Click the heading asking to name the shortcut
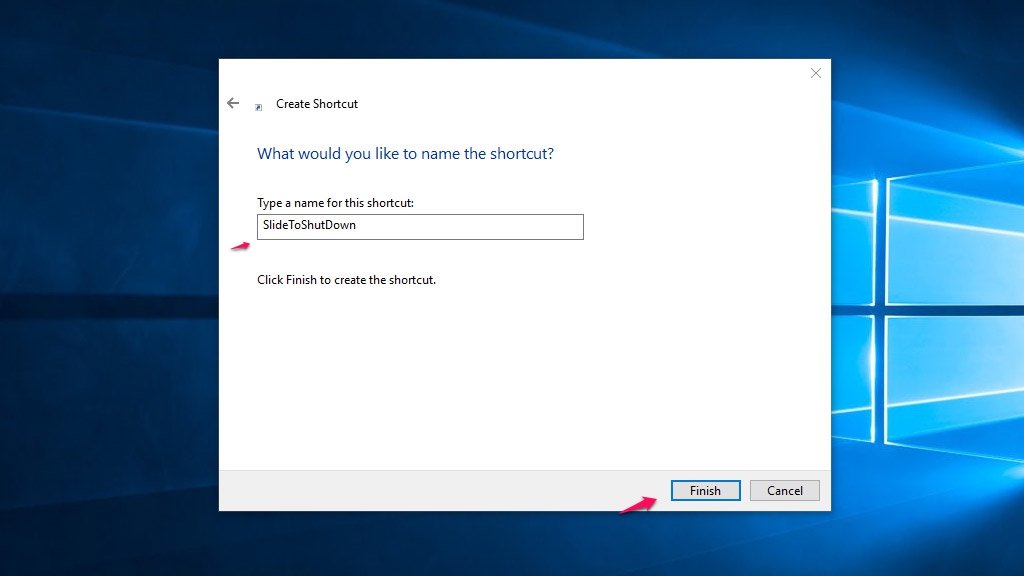This screenshot has width=1024, height=576. pyautogui.click(x=405, y=154)
